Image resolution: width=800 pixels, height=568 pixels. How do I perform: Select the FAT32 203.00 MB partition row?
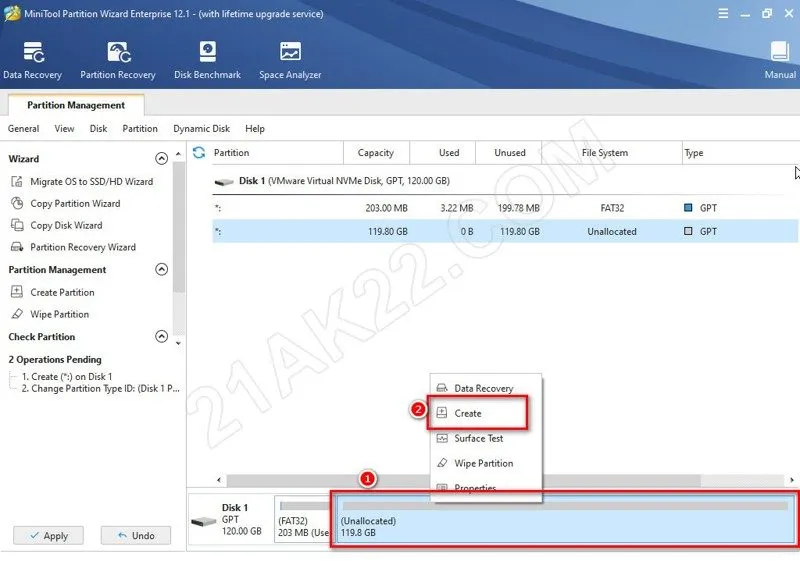point(505,208)
